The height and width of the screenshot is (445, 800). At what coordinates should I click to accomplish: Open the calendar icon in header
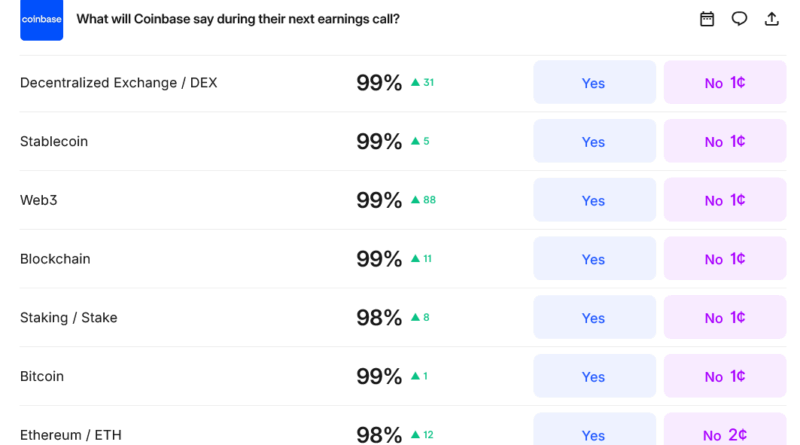pos(707,19)
